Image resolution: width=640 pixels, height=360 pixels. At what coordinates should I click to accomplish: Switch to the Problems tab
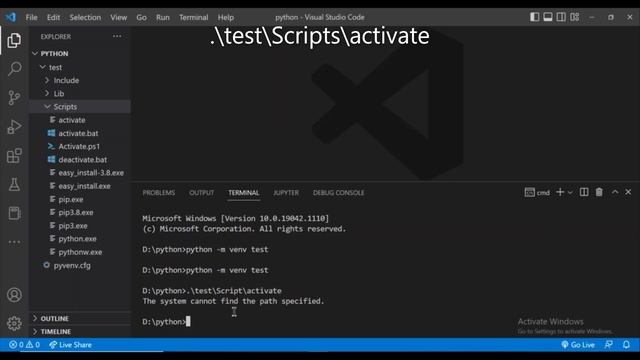coord(159,193)
